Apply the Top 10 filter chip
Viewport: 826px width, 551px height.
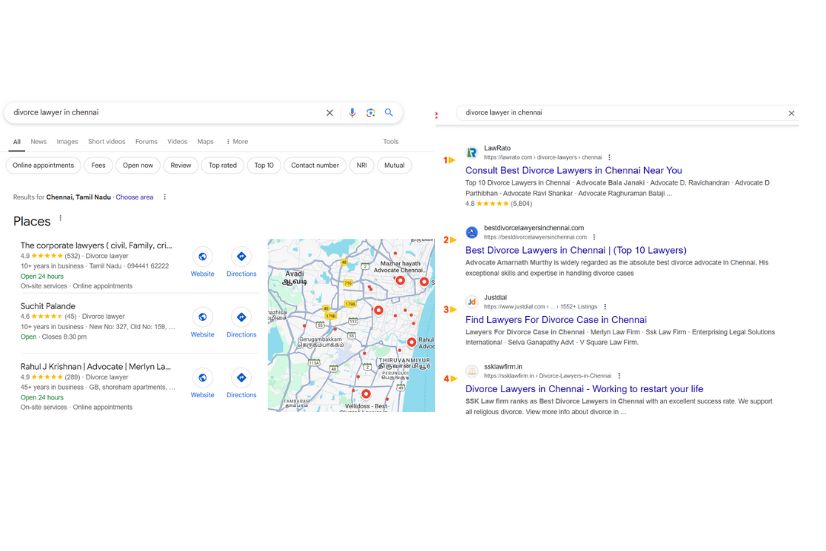pyautogui.click(x=264, y=165)
